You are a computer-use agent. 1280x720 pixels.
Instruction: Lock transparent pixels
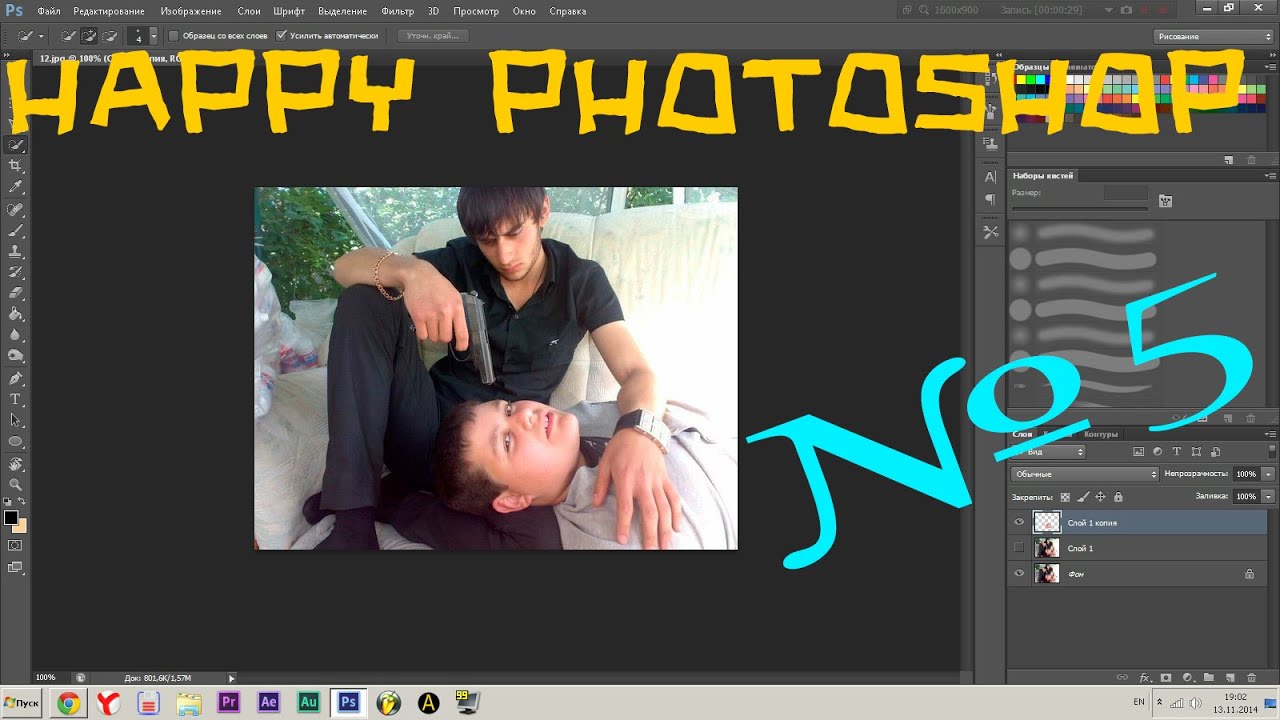pos(1064,497)
